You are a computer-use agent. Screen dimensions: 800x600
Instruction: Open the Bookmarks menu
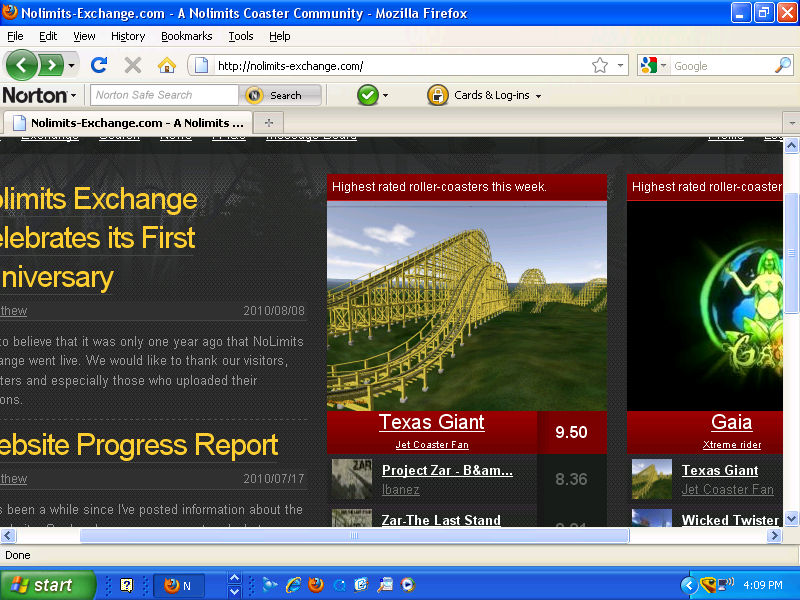(x=187, y=36)
